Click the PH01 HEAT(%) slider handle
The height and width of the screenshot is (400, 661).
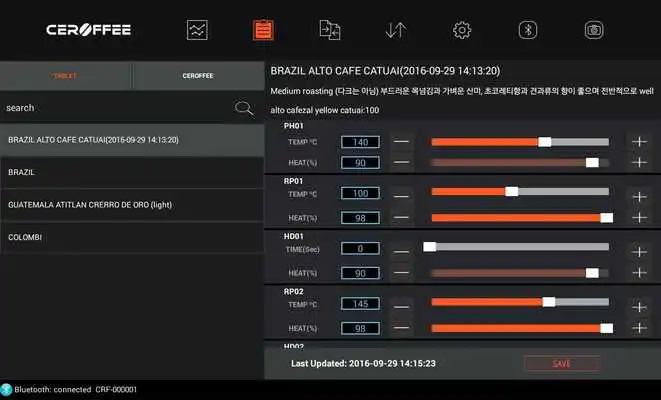tap(592, 163)
